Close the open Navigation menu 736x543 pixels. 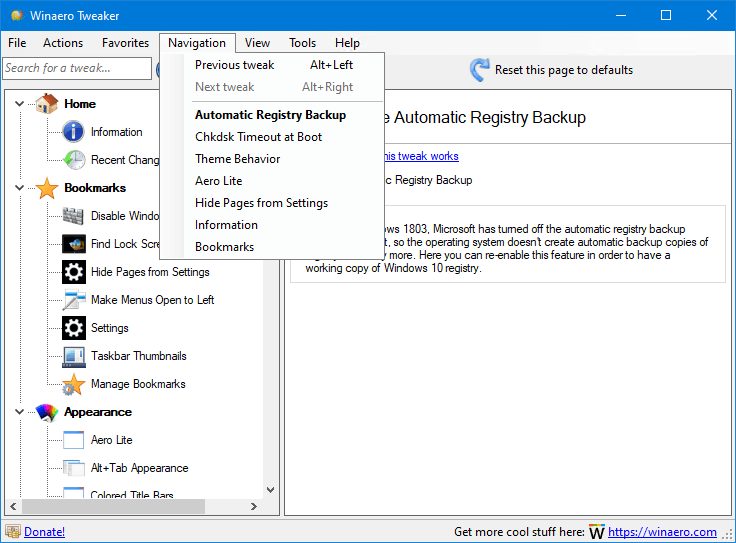pos(197,43)
